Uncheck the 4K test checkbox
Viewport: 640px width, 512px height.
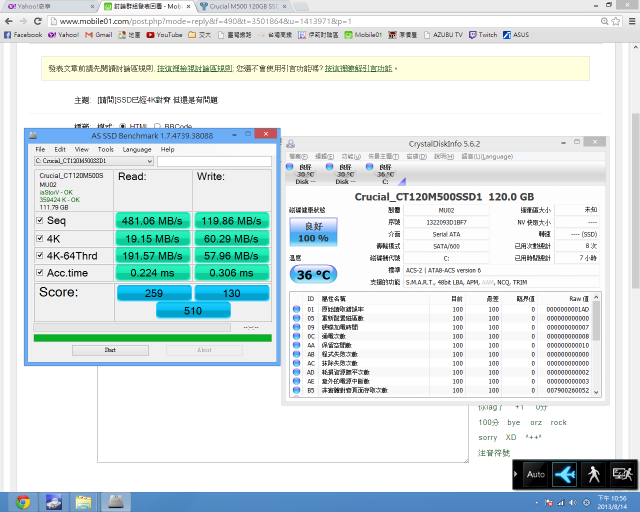40,238
